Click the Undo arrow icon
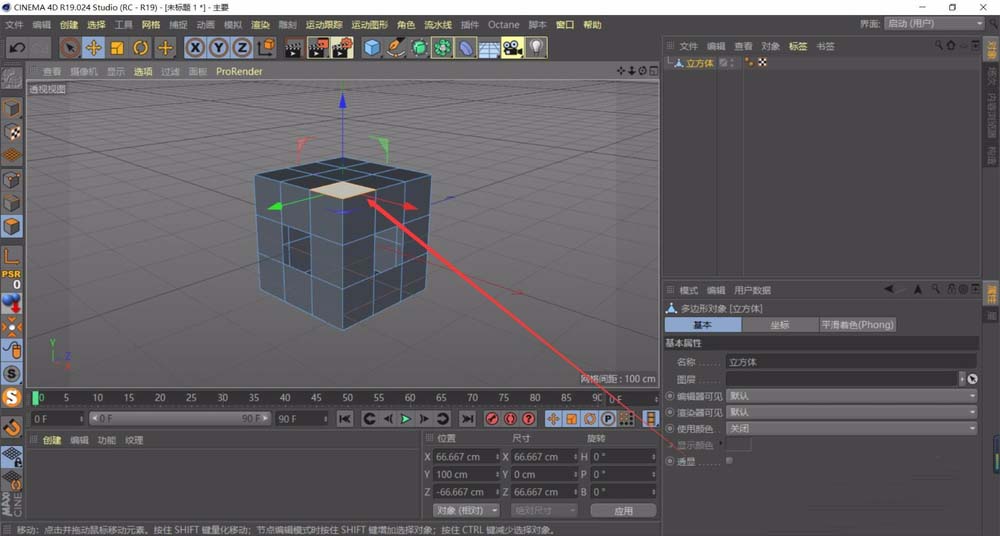 coord(17,48)
